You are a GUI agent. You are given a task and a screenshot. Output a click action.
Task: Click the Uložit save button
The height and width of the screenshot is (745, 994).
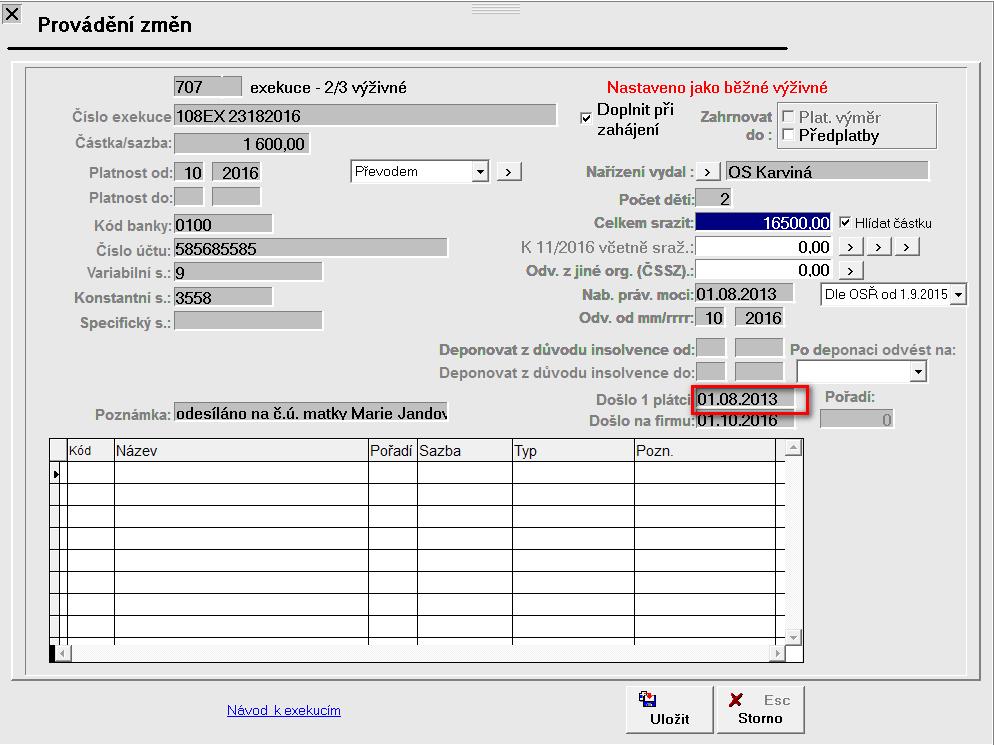pos(669,709)
